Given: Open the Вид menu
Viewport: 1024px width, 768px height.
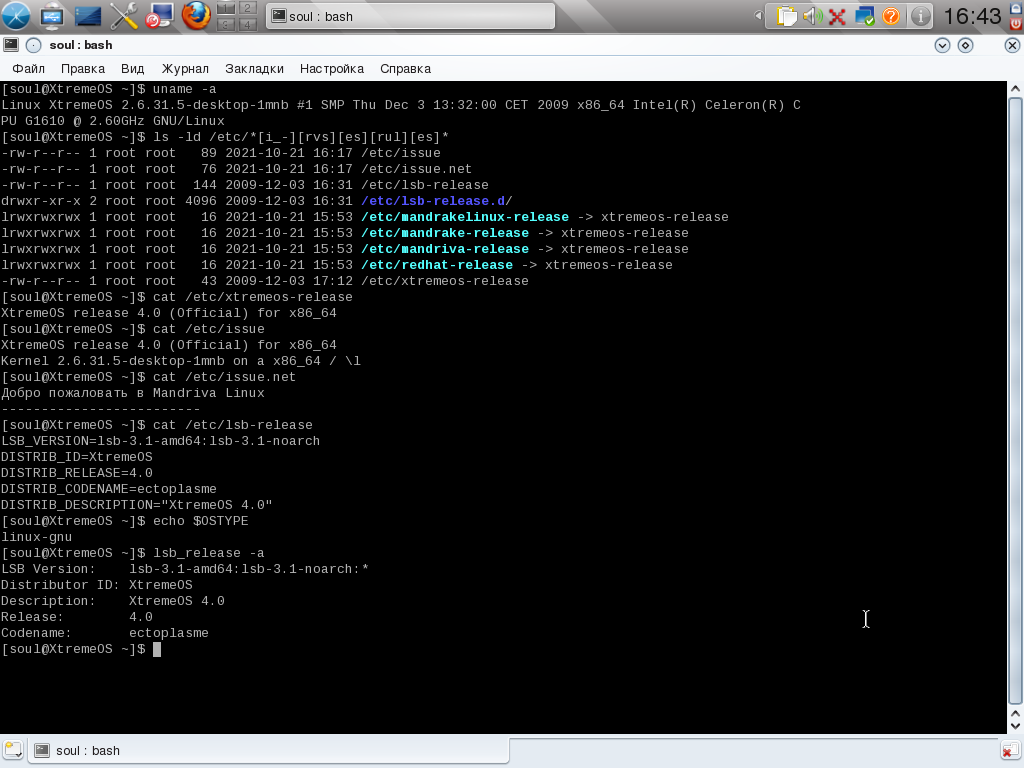Looking at the screenshot, I should pyautogui.click(x=133, y=69).
